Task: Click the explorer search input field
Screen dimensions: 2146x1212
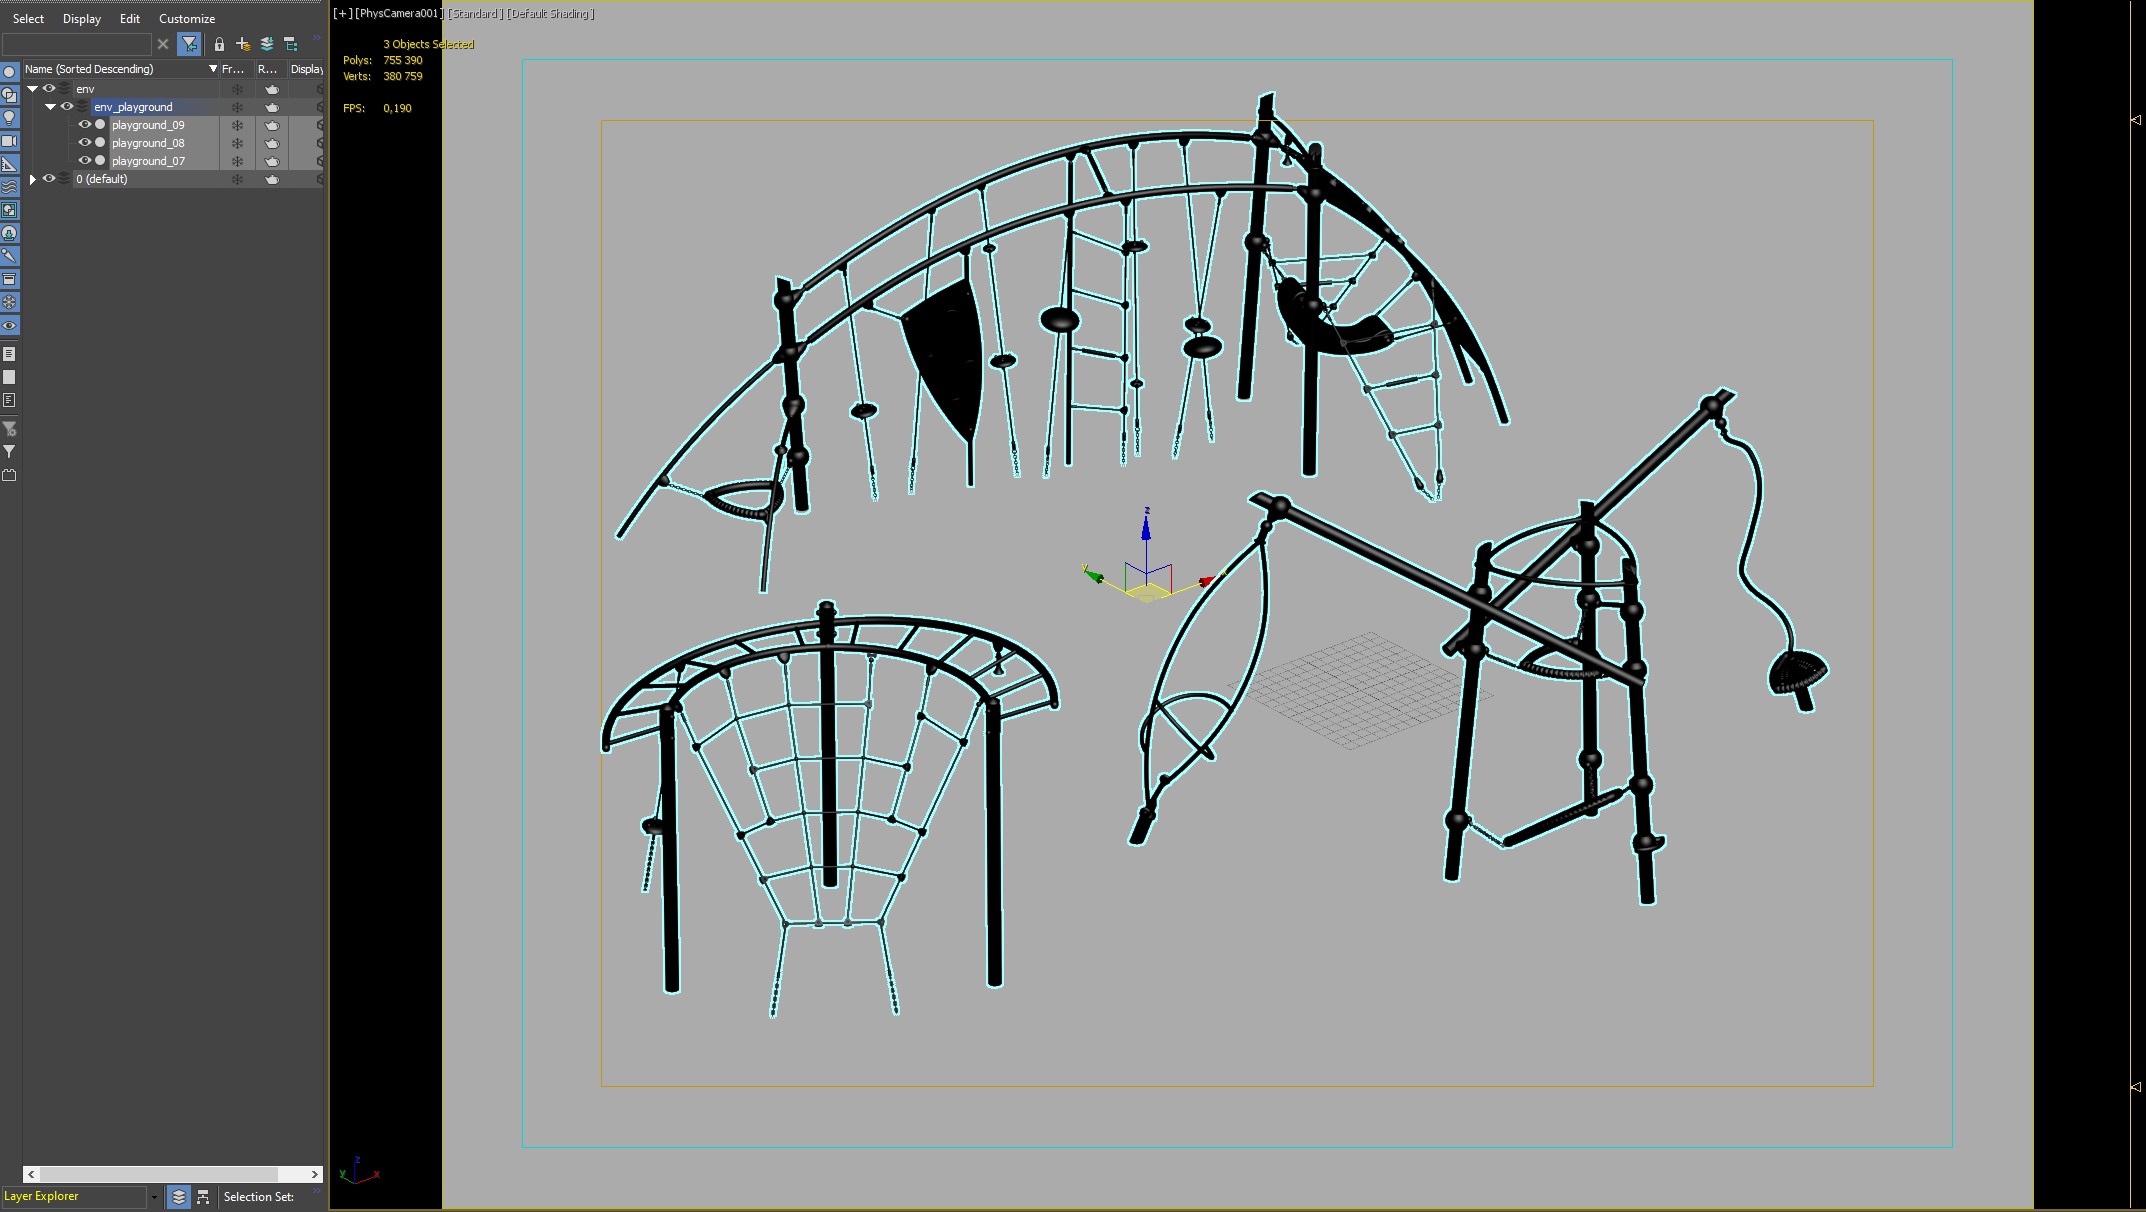Action: pos(77,44)
